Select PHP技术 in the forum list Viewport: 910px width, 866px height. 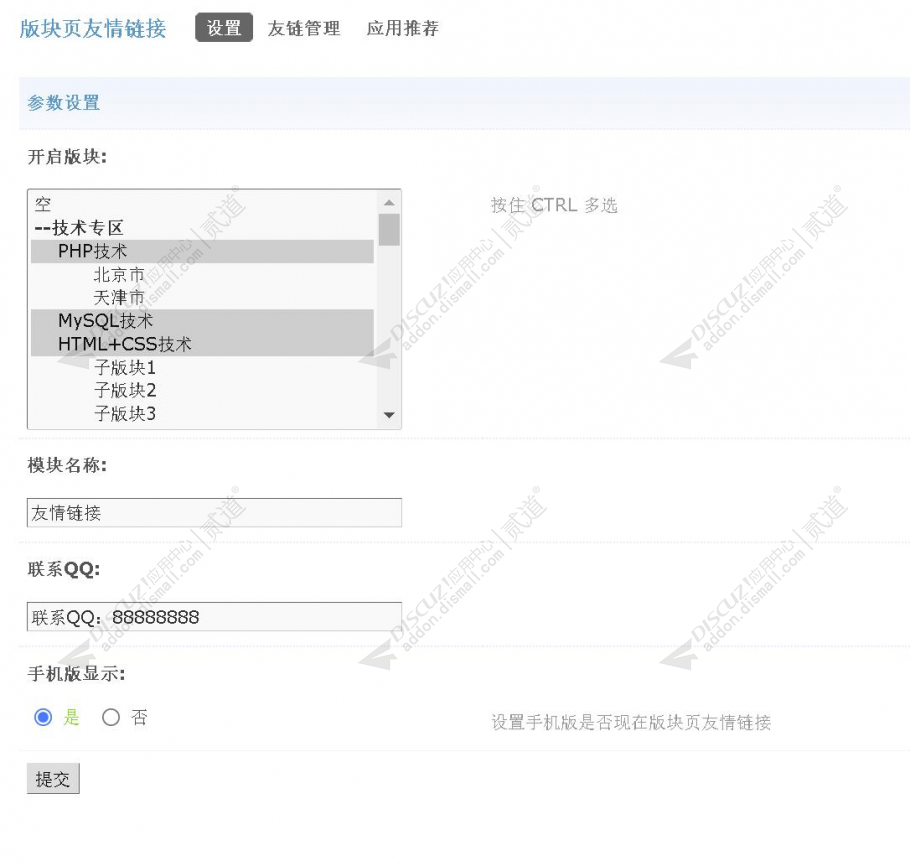pos(202,251)
